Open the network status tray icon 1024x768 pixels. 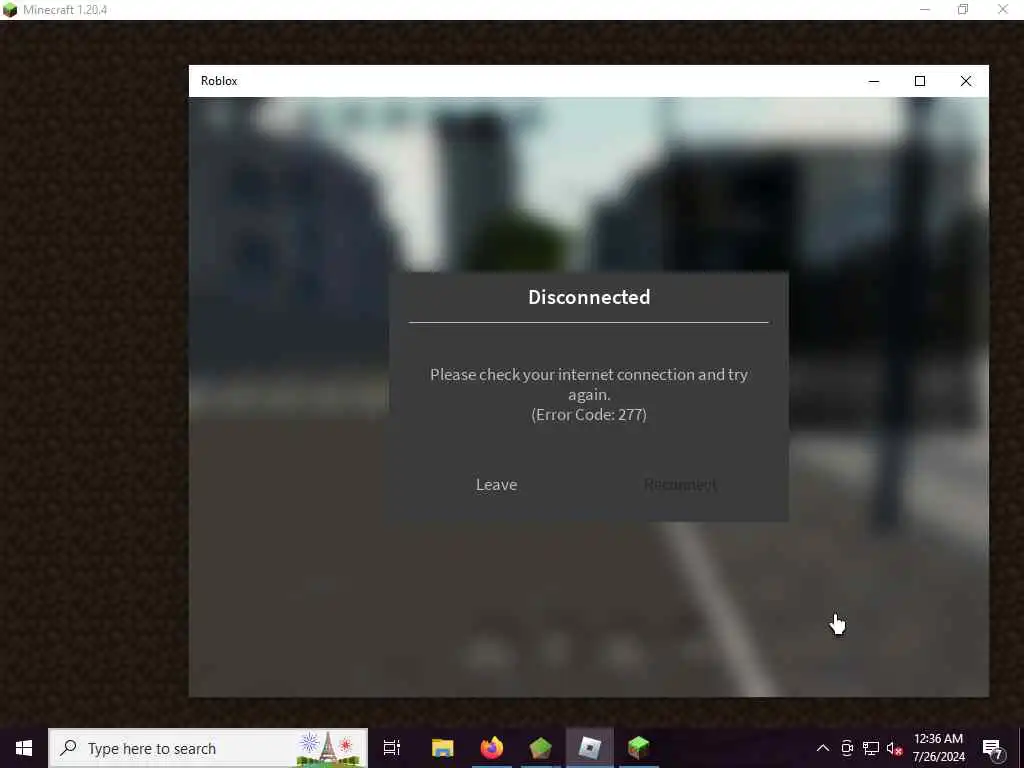871,748
